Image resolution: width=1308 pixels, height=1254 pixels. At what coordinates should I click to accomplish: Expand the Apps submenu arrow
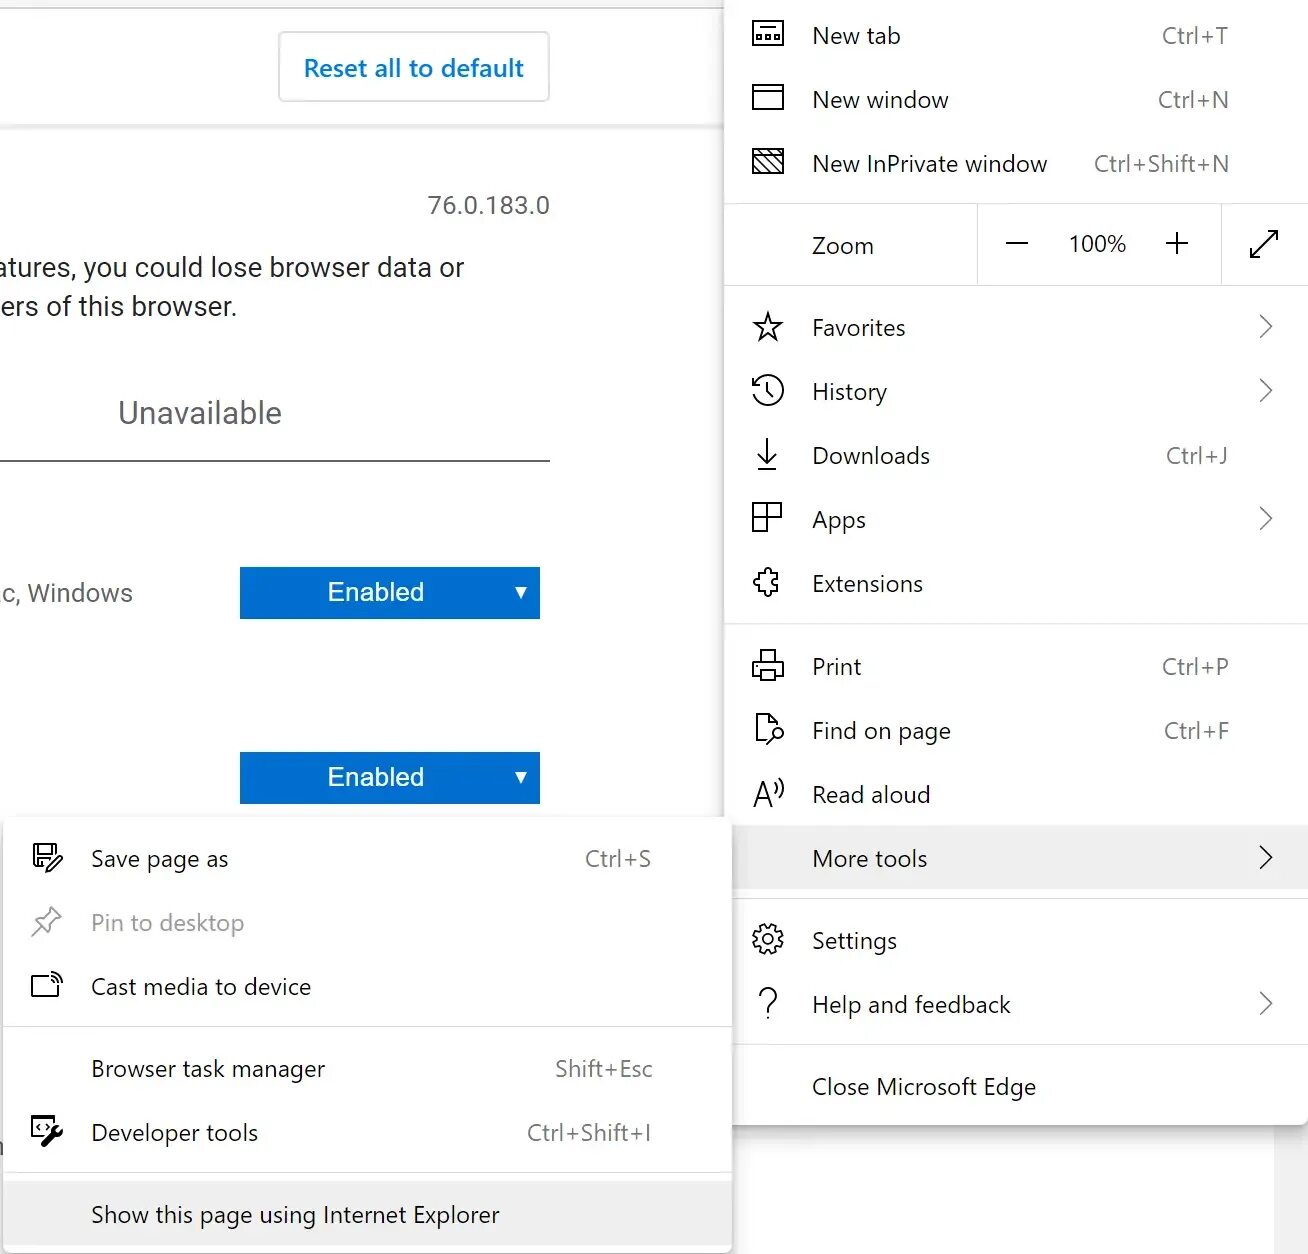(x=1265, y=519)
